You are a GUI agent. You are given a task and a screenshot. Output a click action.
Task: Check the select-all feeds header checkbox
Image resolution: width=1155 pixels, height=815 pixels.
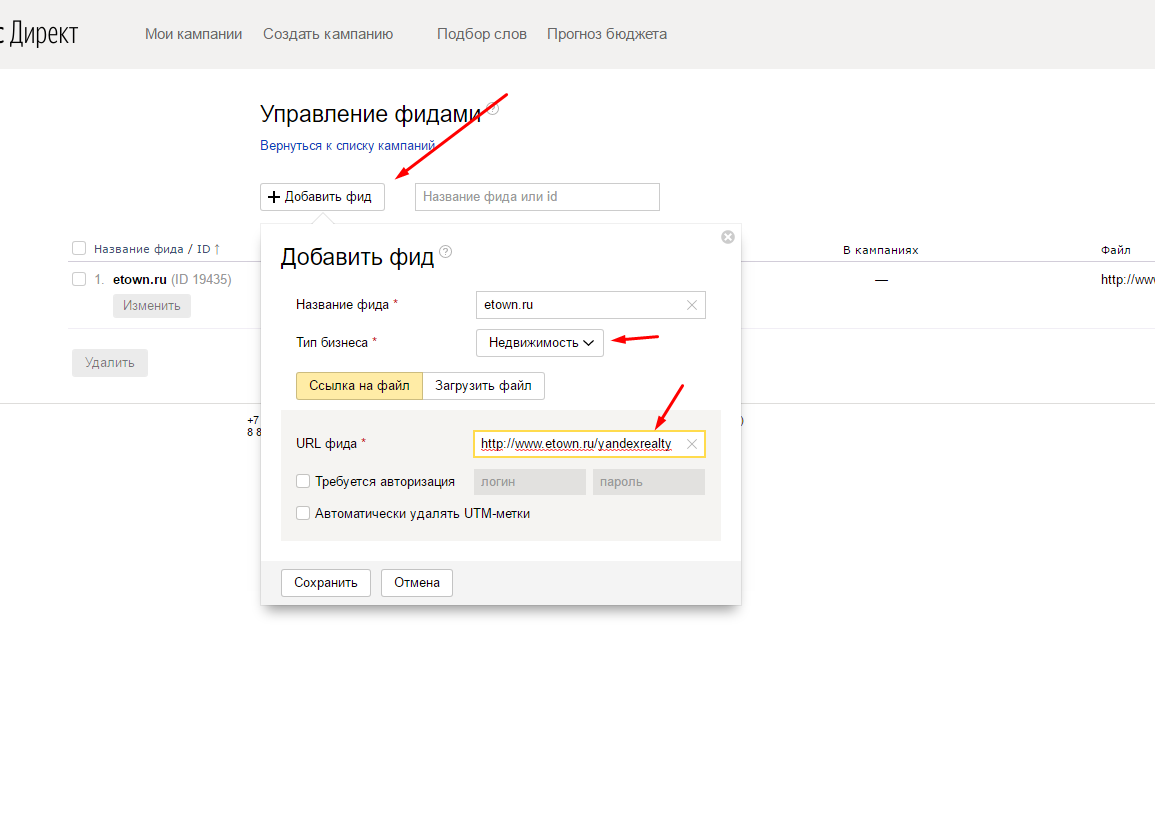tap(79, 249)
